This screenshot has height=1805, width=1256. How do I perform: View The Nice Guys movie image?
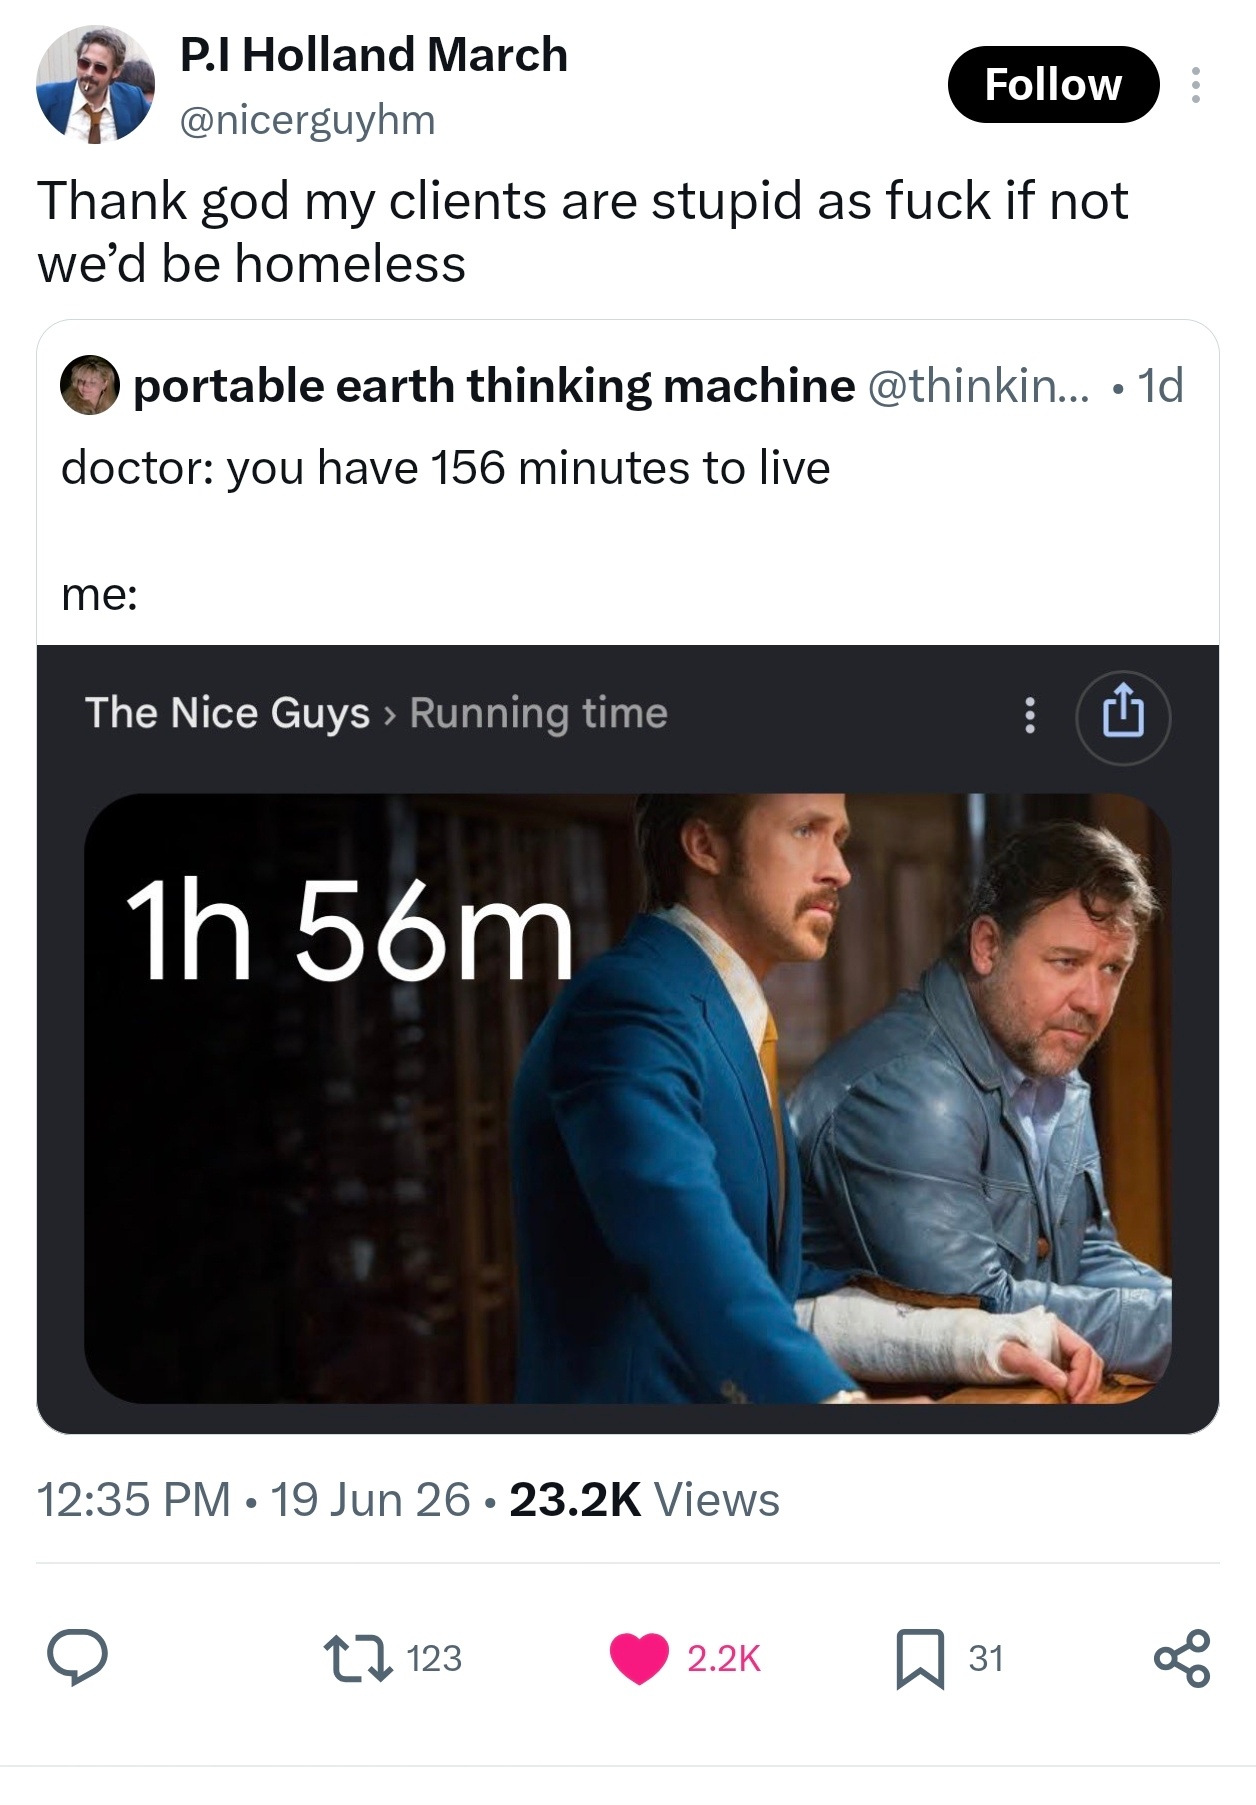[x=627, y=1098]
